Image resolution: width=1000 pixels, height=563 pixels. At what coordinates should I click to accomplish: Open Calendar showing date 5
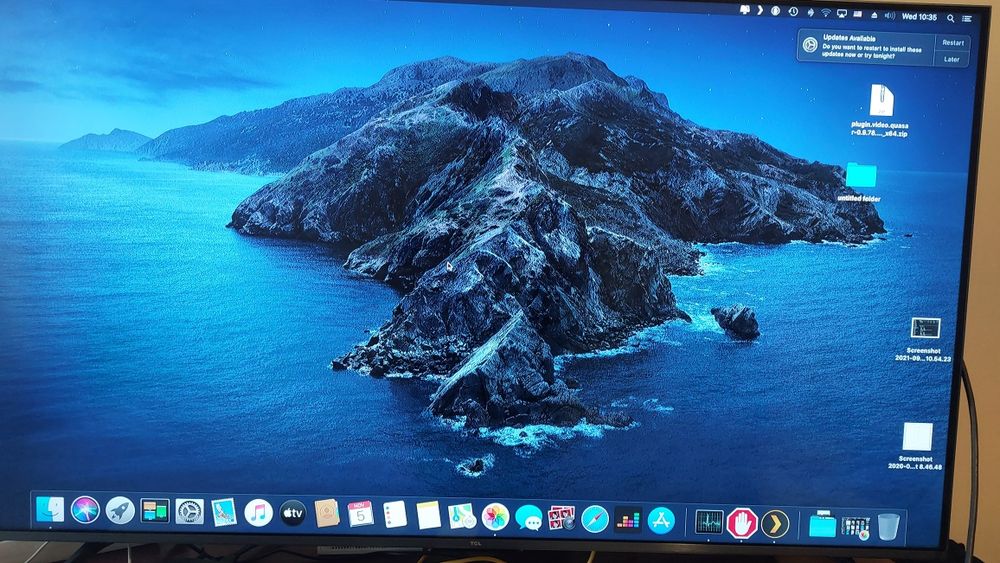(360, 514)
